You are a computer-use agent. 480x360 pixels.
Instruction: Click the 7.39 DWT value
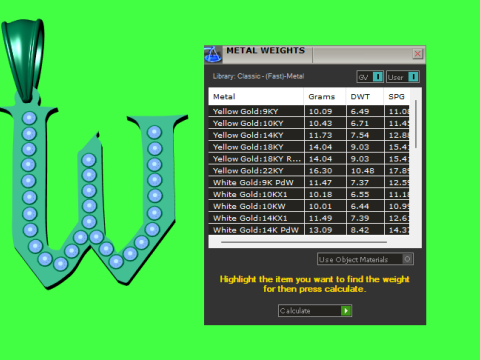point(360,218)
